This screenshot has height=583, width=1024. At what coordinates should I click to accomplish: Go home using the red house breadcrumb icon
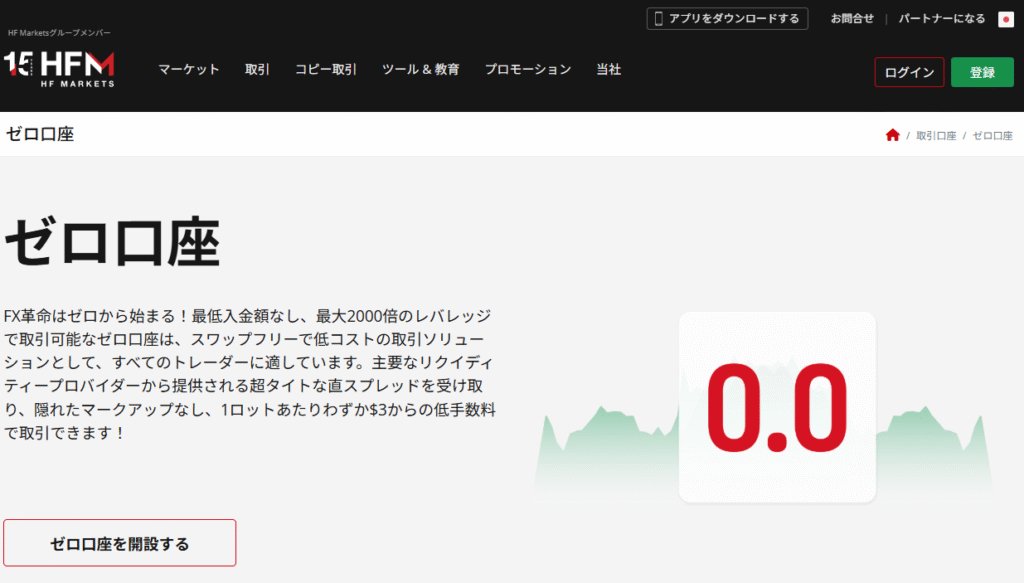click(892, 135)
